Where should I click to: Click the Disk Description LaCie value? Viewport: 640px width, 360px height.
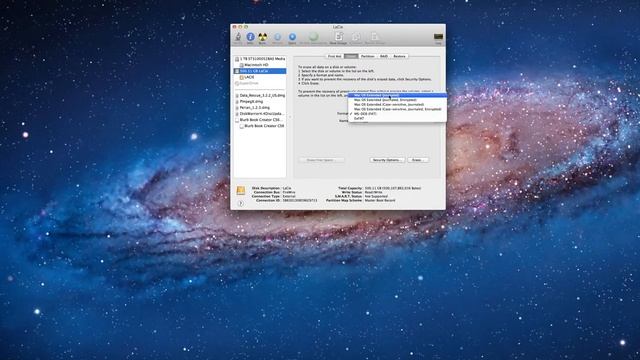pyautogui.click(x=287, y=188)
